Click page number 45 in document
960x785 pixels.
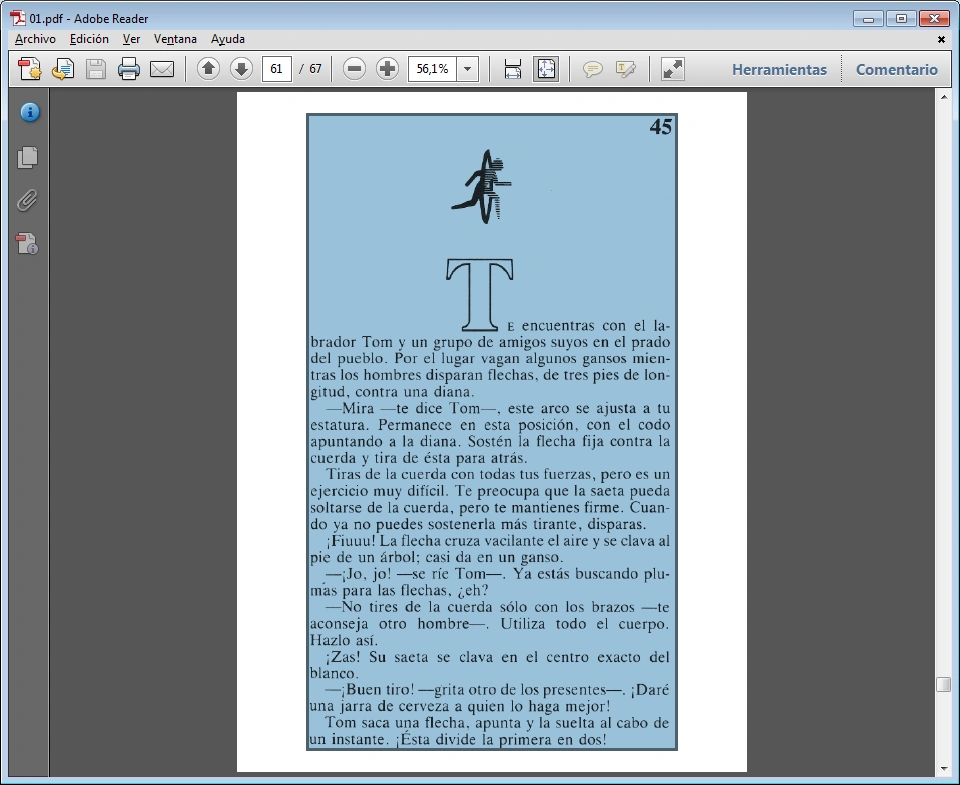661,127
